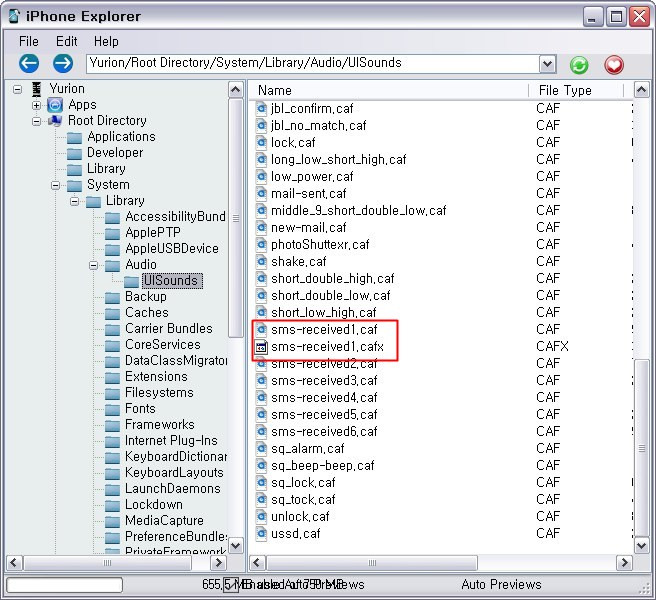Click file list horizontal scroll right arrow

pos(625,563)
